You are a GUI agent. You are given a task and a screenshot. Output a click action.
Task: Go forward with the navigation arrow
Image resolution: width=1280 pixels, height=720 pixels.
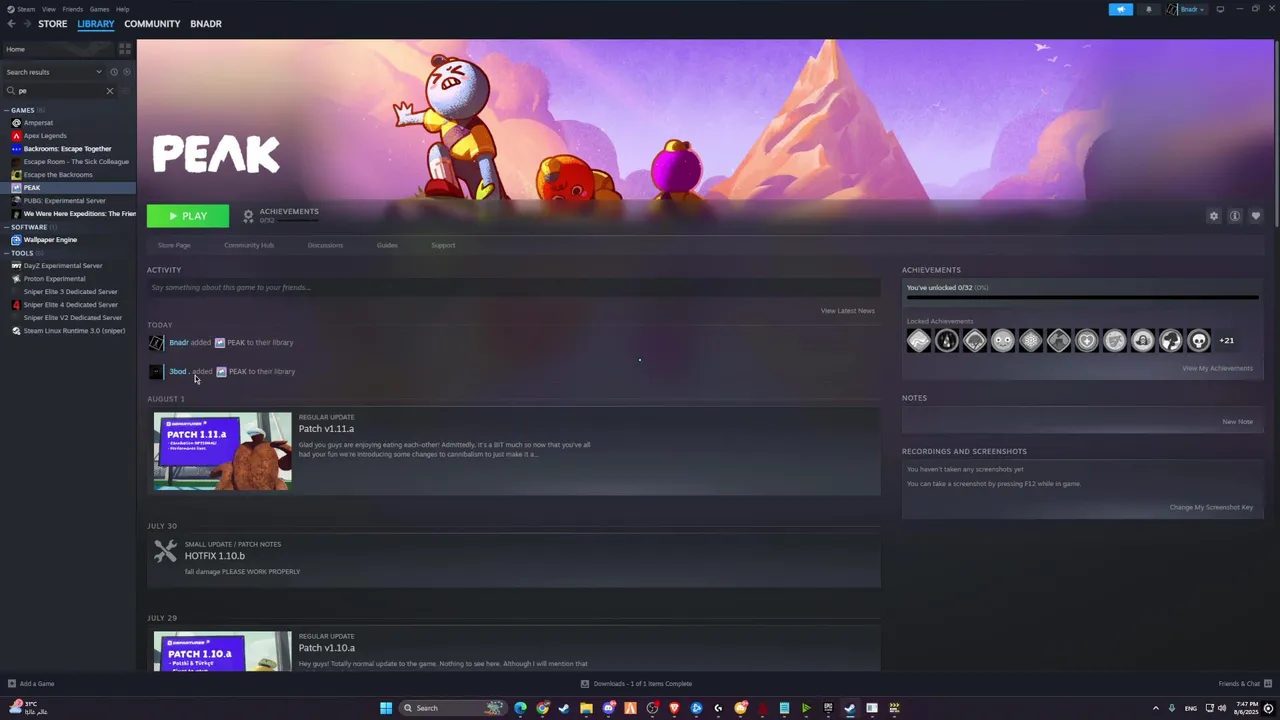click(26, 23)
